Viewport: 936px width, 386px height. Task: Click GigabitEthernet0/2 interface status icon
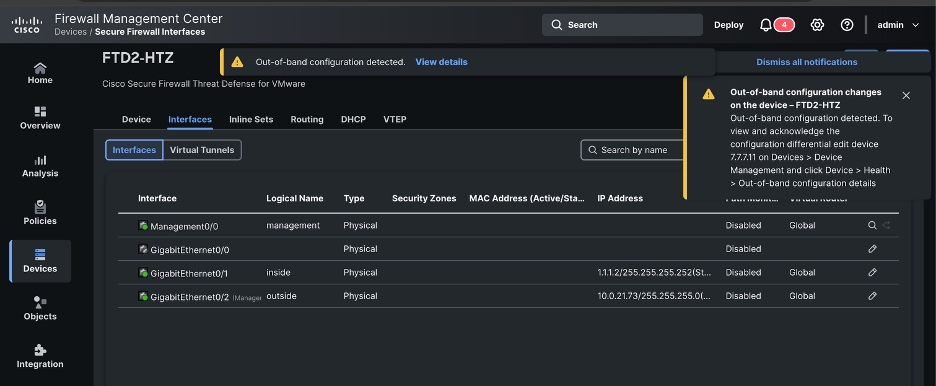(x=143, y=296)
